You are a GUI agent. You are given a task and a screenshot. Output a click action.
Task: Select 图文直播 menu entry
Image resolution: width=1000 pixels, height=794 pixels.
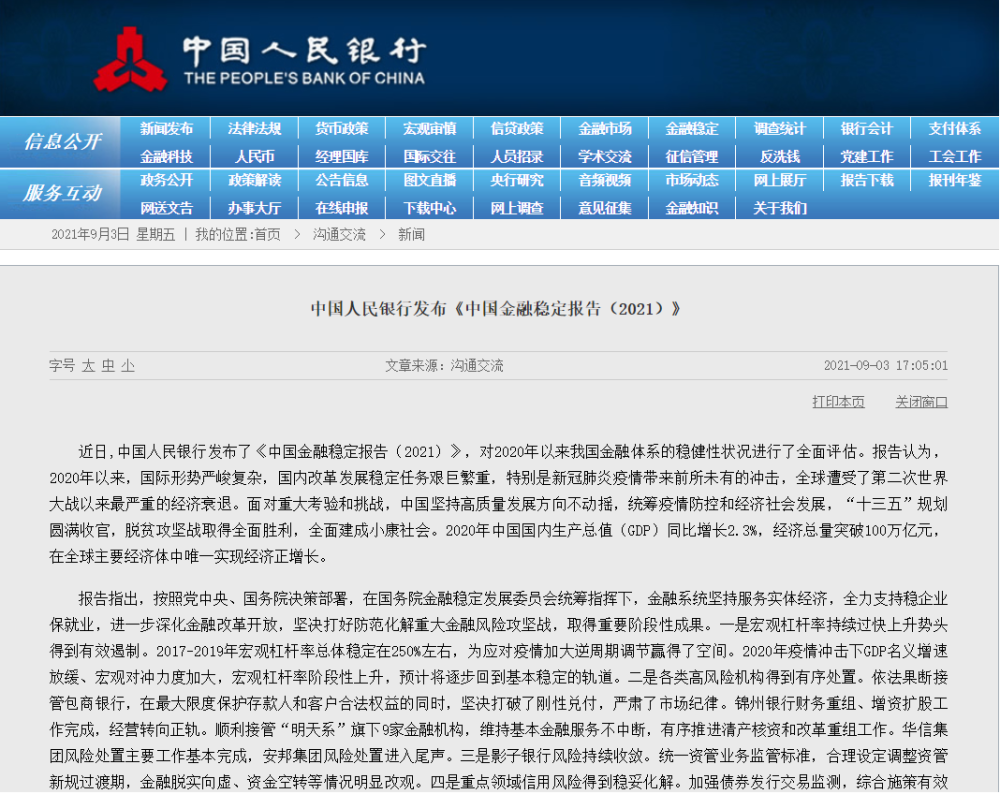click(x=430, y=180)
